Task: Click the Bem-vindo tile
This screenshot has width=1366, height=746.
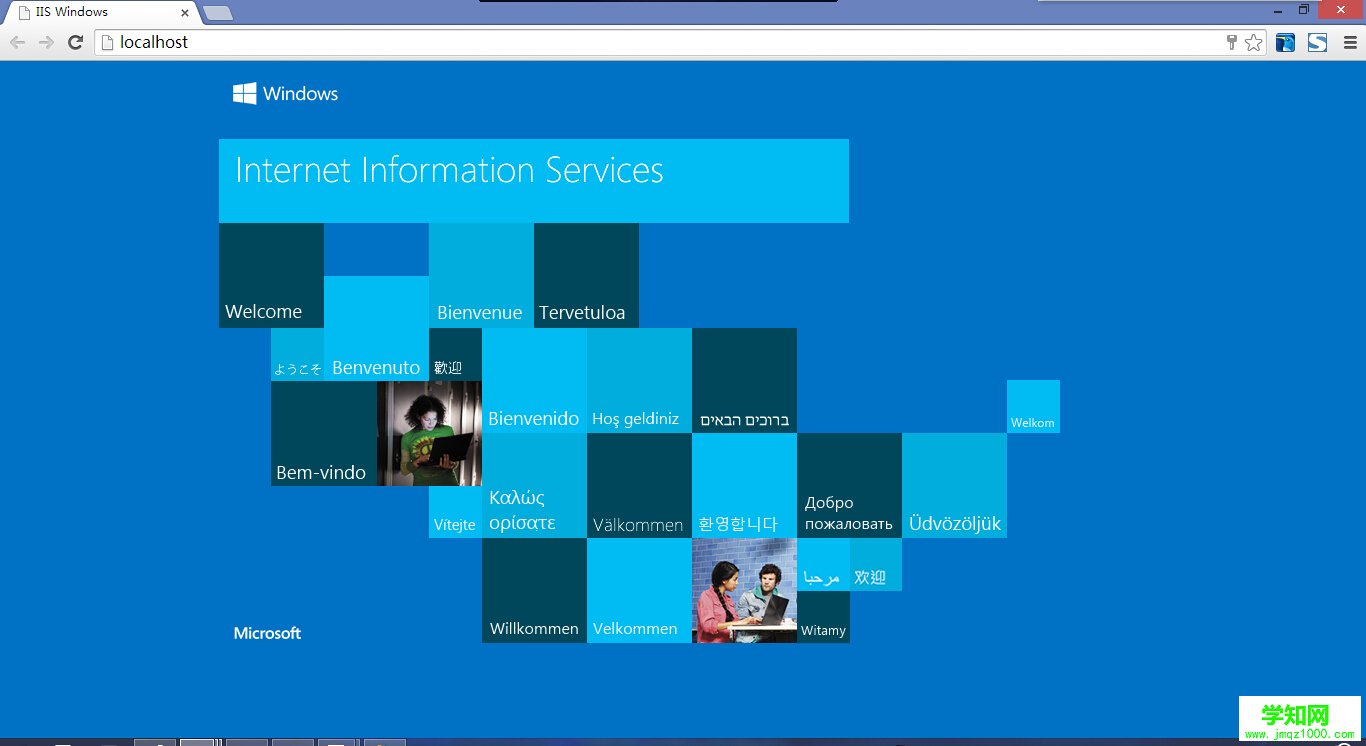Action: coord(324,433)
